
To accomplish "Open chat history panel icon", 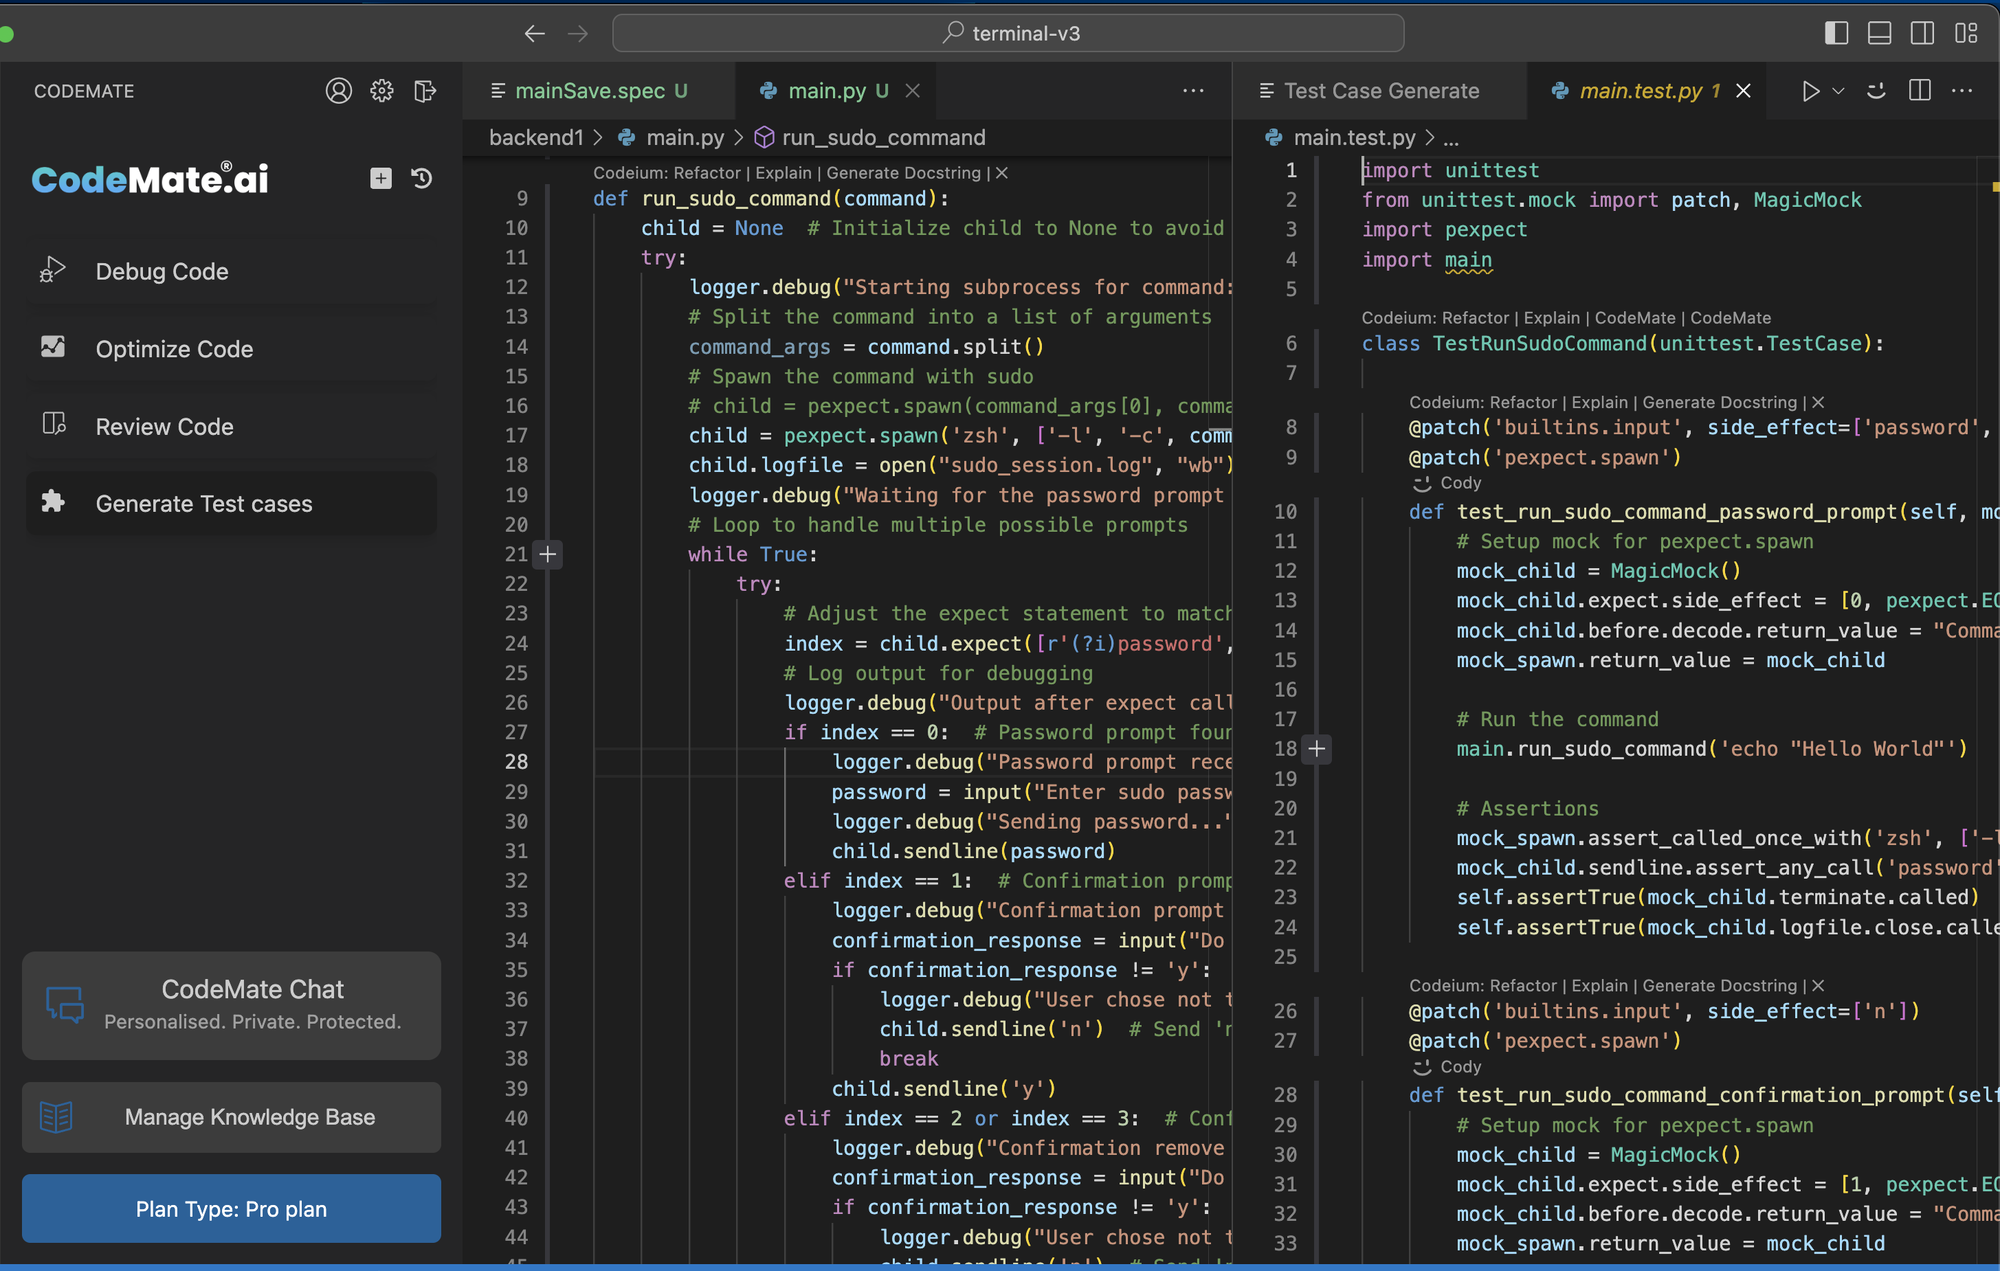I will 423,176.
